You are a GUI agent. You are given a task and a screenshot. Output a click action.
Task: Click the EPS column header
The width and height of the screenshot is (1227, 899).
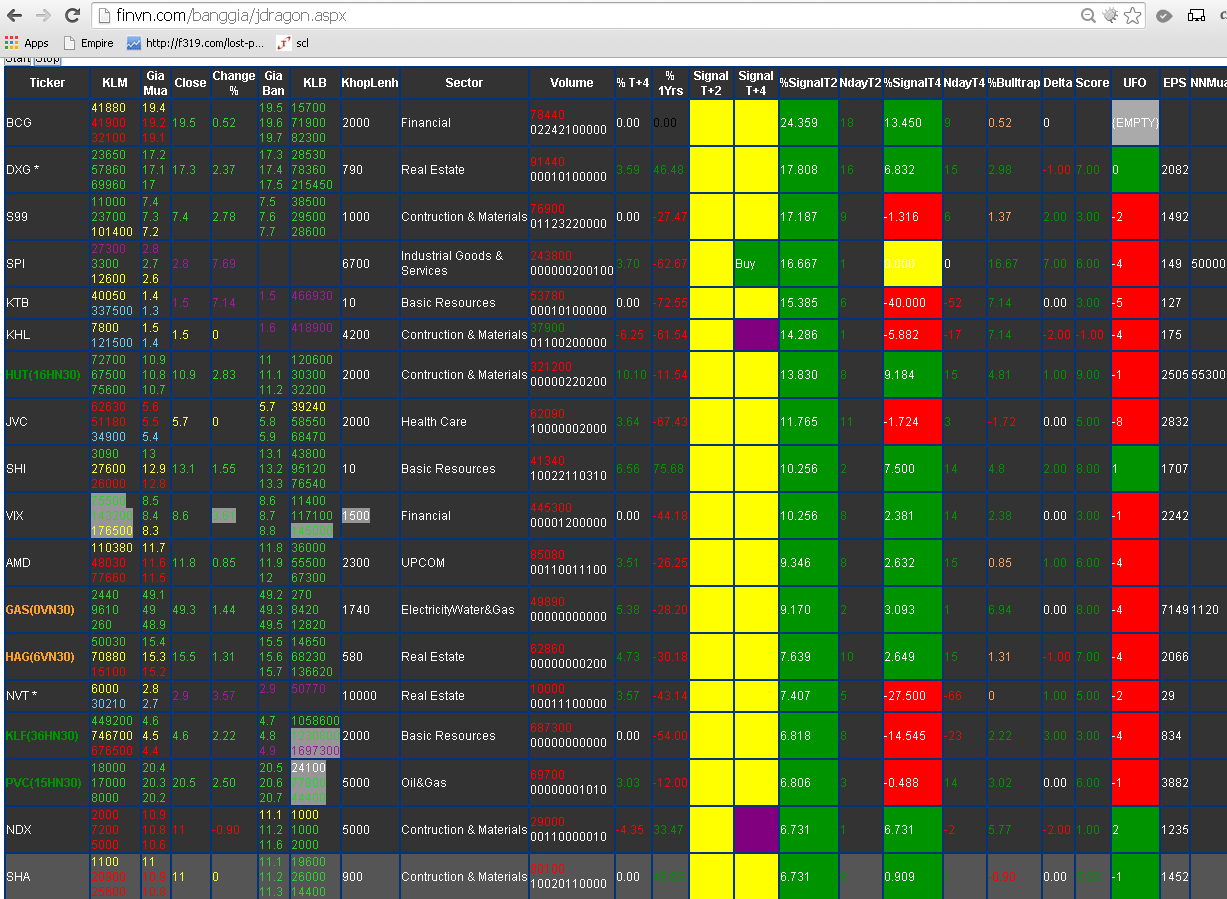click(x=1174, y=83)
